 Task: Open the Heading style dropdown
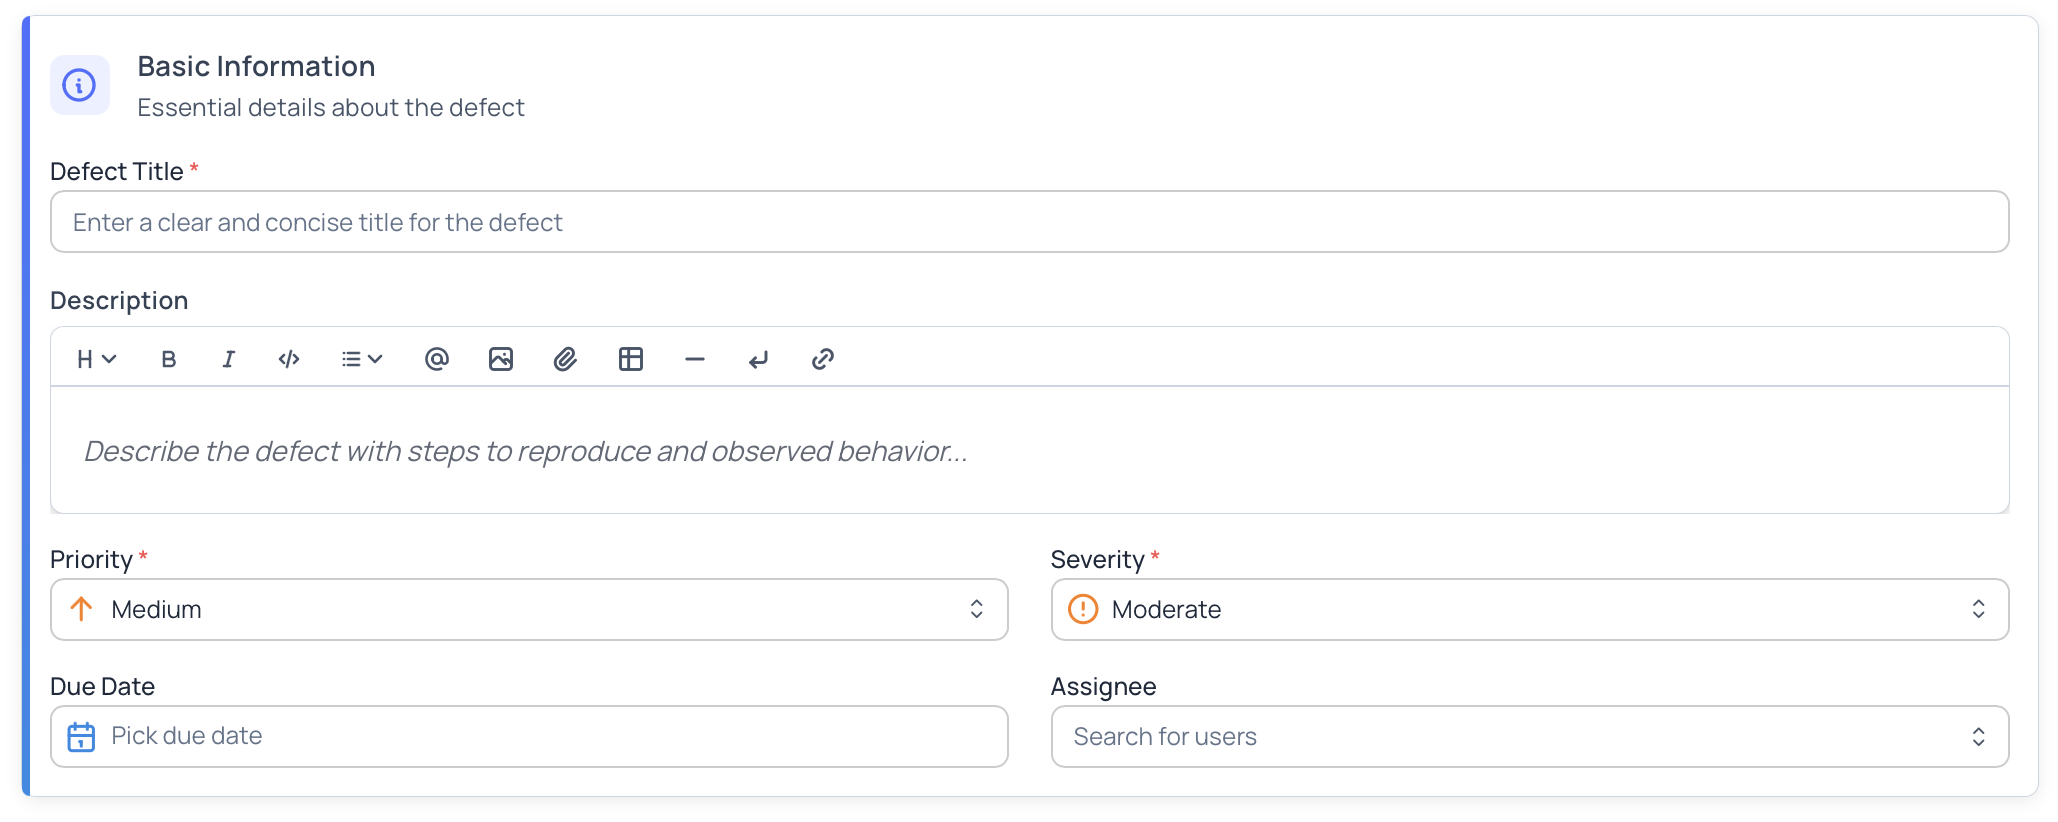97,359
